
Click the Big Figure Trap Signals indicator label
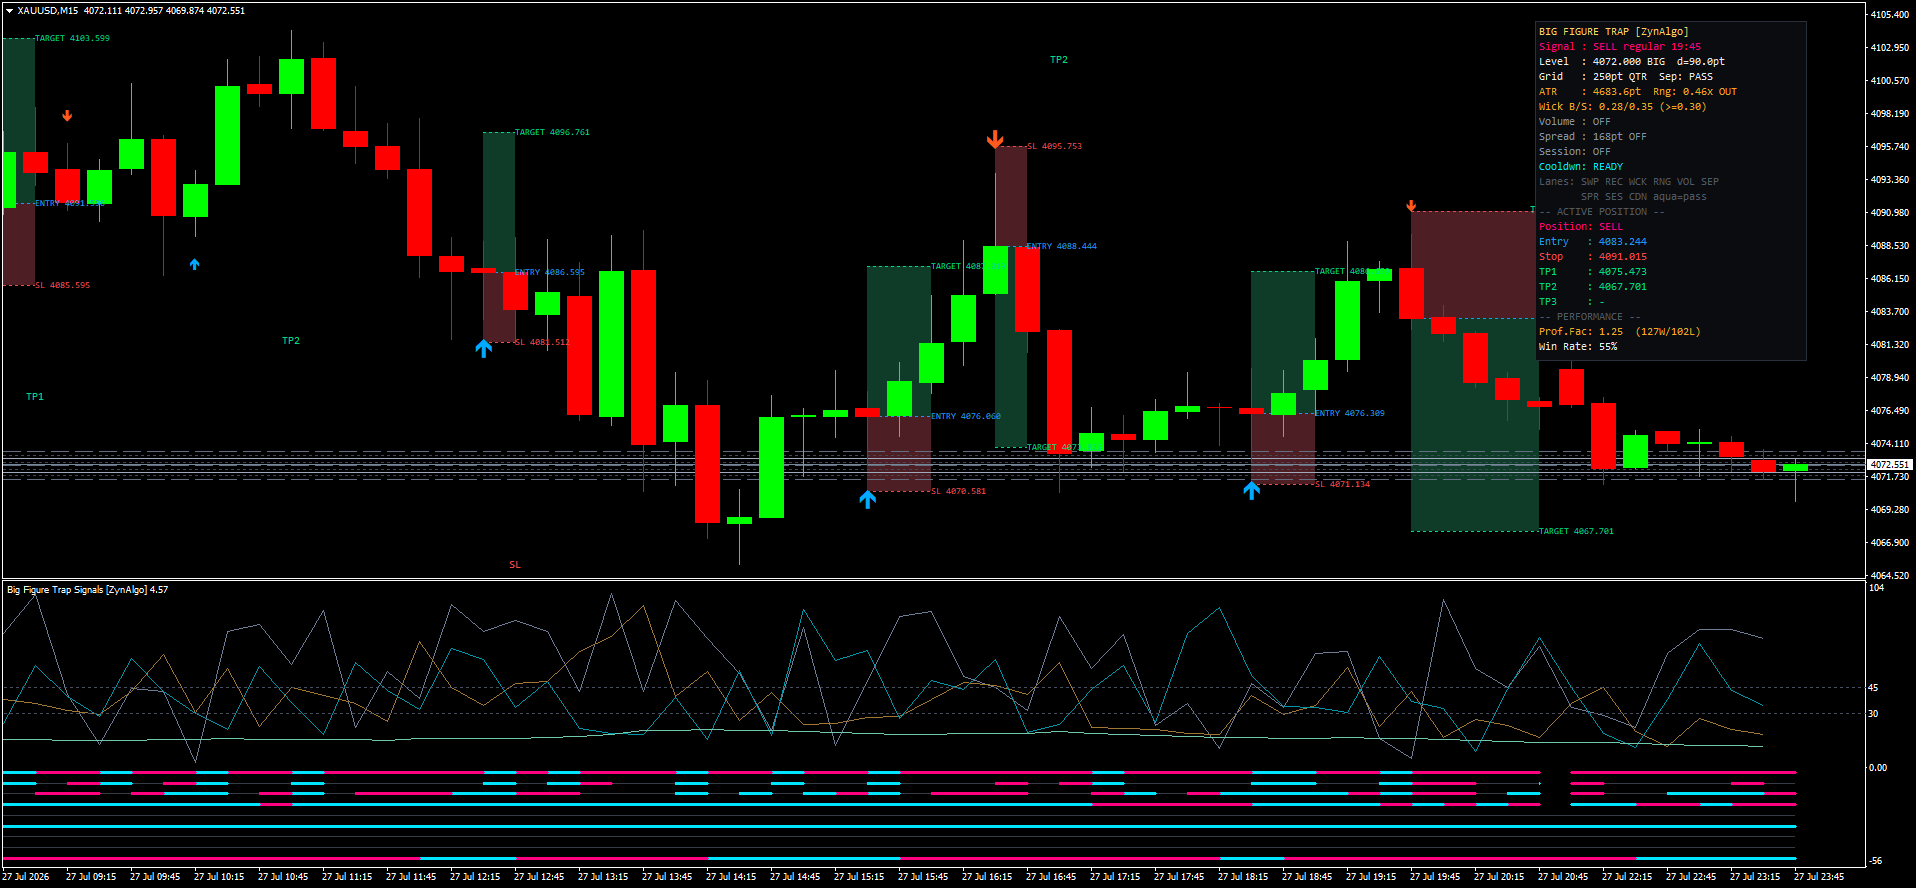click(88, 590)
